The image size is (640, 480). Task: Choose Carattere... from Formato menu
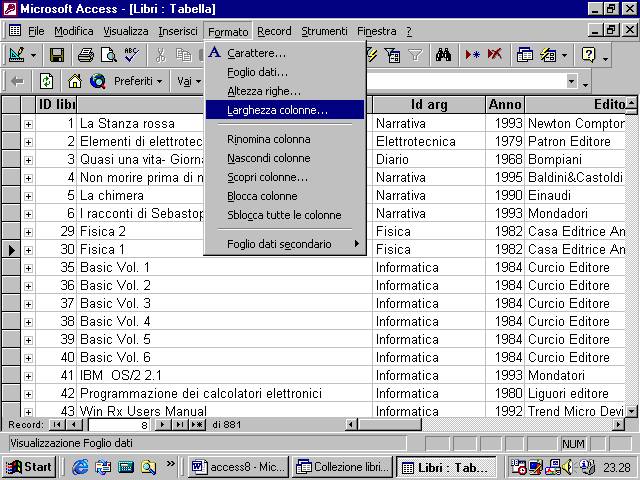tap(284, 53)
